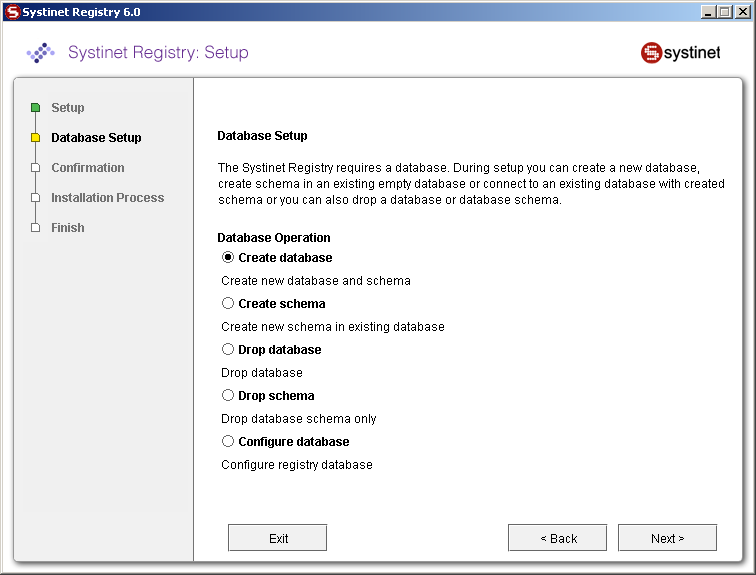Select the Confirmation step label

pos(88,168)
